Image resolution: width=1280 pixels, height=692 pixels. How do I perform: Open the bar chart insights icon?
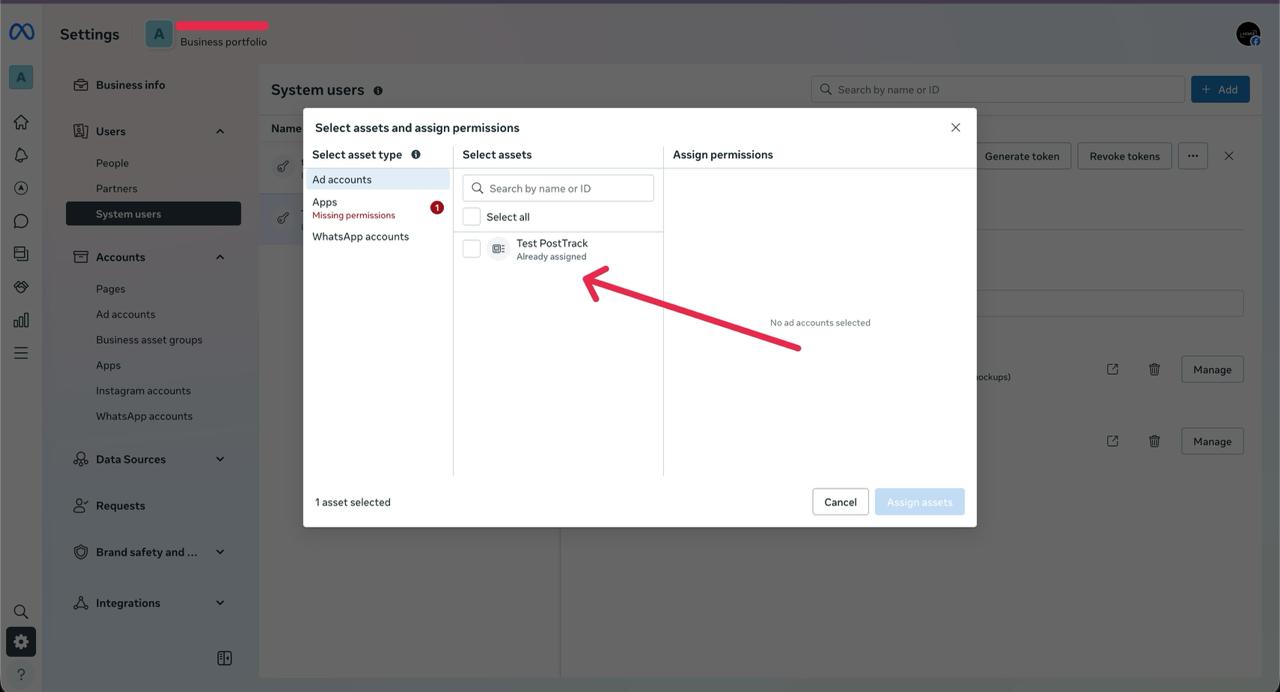(x=20, y=319)
